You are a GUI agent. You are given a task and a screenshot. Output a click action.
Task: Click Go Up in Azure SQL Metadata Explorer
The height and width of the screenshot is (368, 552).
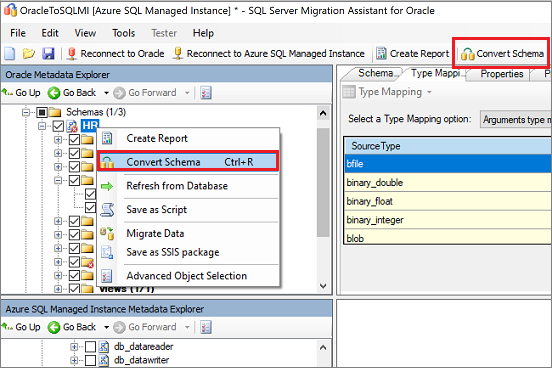pos(21,327)
